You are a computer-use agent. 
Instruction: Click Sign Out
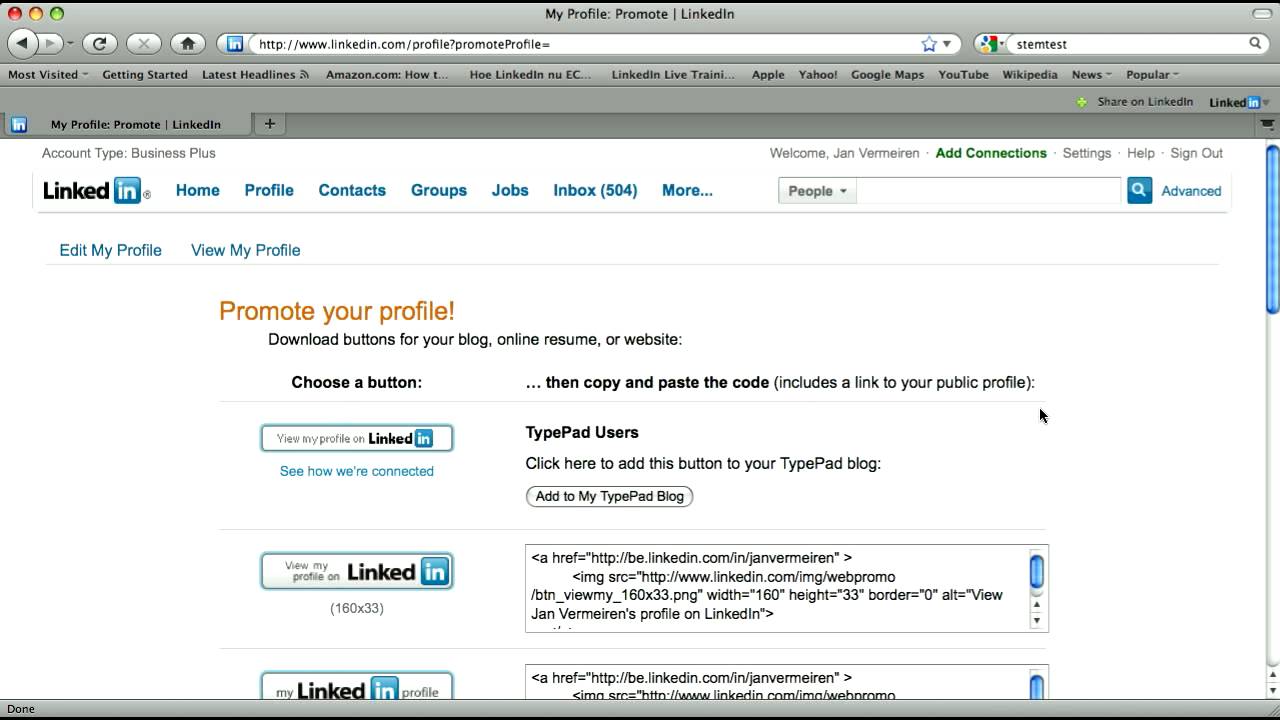[x=1197, y=153]
